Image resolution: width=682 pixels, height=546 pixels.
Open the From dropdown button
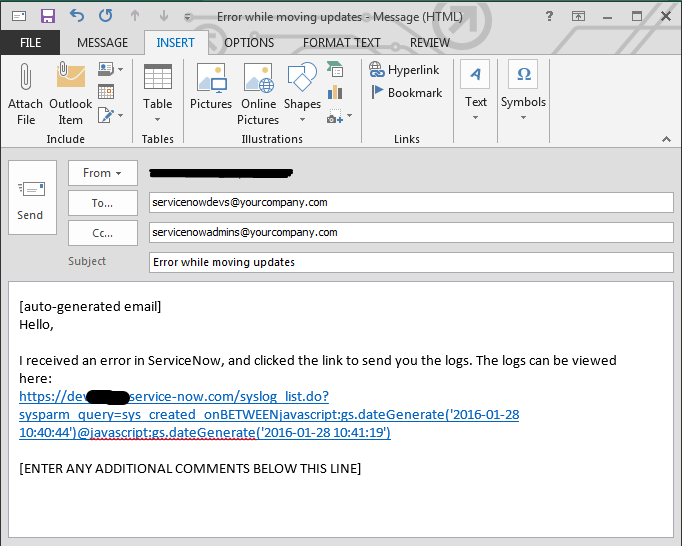click(103, 173)
